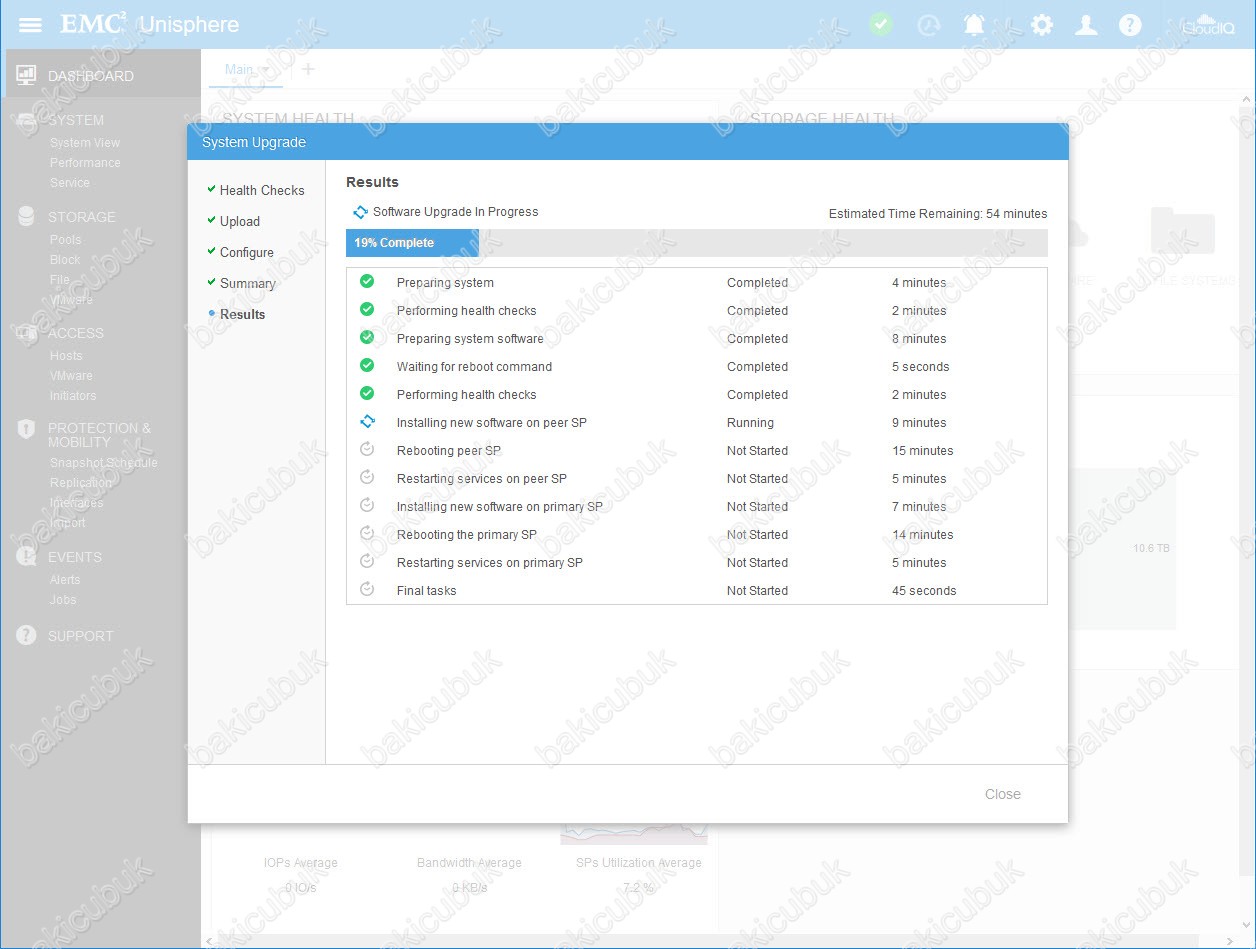Click the Dashboard icon in sidebar
The width and height of the screenshot is (1256, 949).
[26, 76]
